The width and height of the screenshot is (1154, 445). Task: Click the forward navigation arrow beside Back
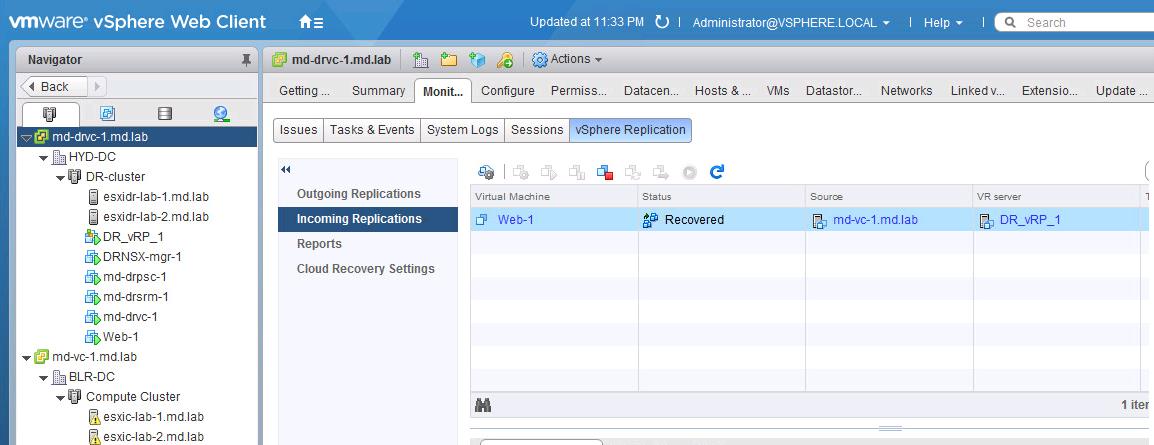click(98, 87)
